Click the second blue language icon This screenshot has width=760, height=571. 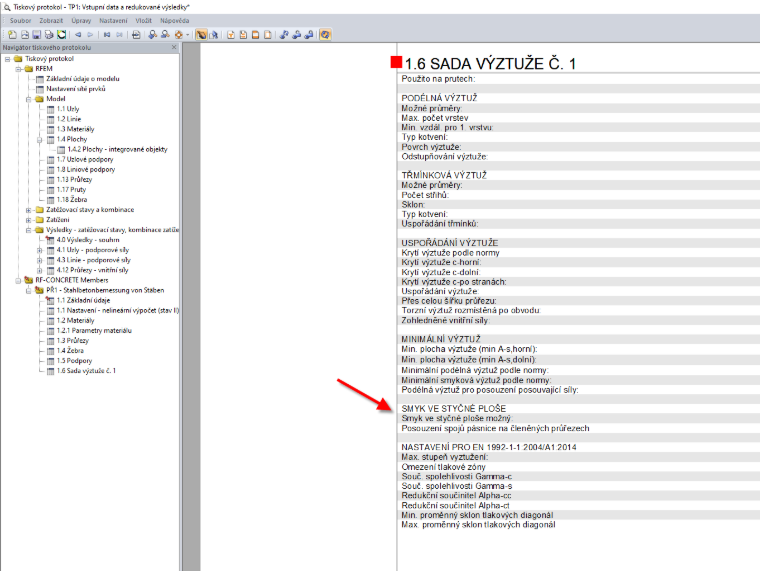click(x=297, y=34)
